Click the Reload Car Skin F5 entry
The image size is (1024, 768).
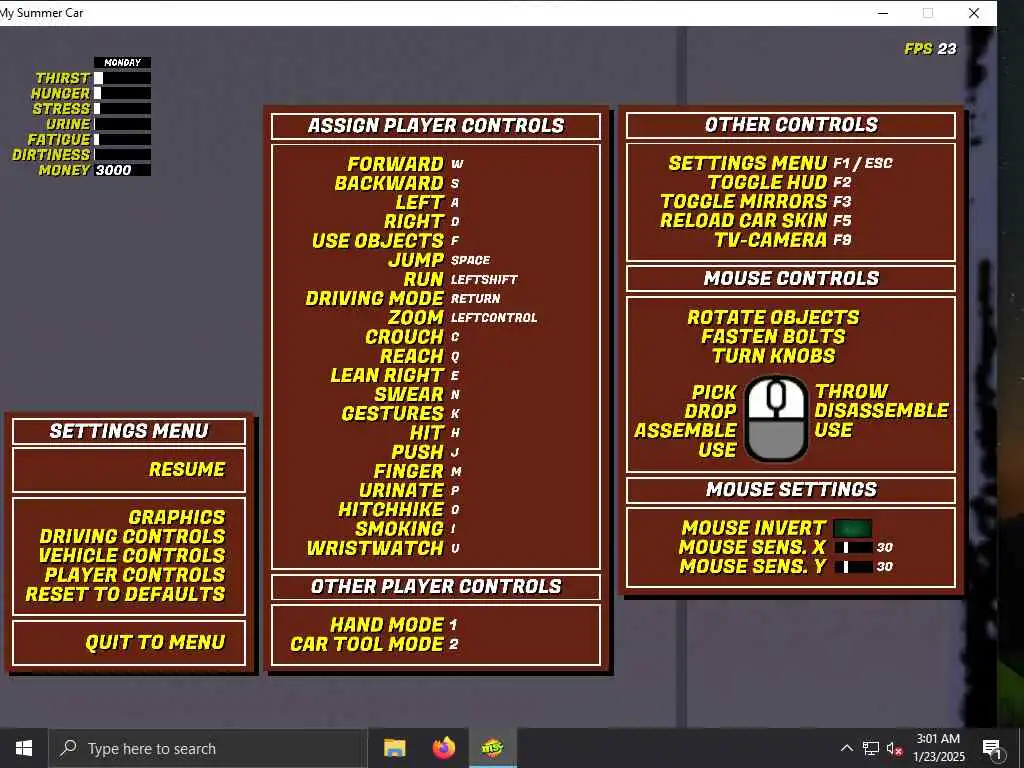[756, 221]
